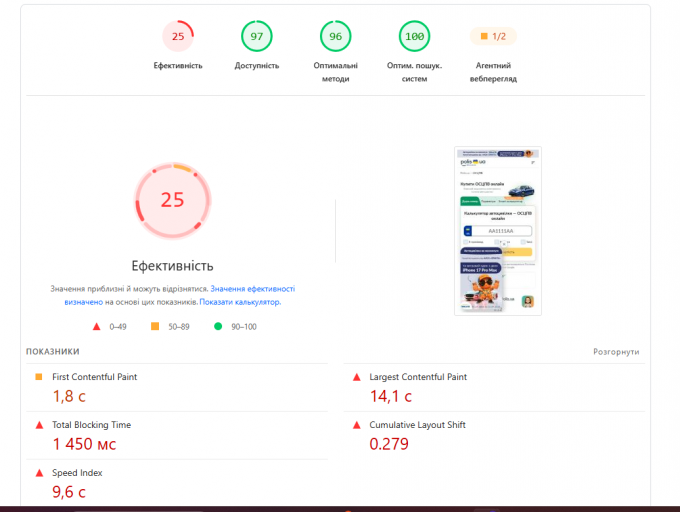Open the Ефективність score gauge showing 25
The height and width of the screenshot is (512, 680).
coord(178,36)
